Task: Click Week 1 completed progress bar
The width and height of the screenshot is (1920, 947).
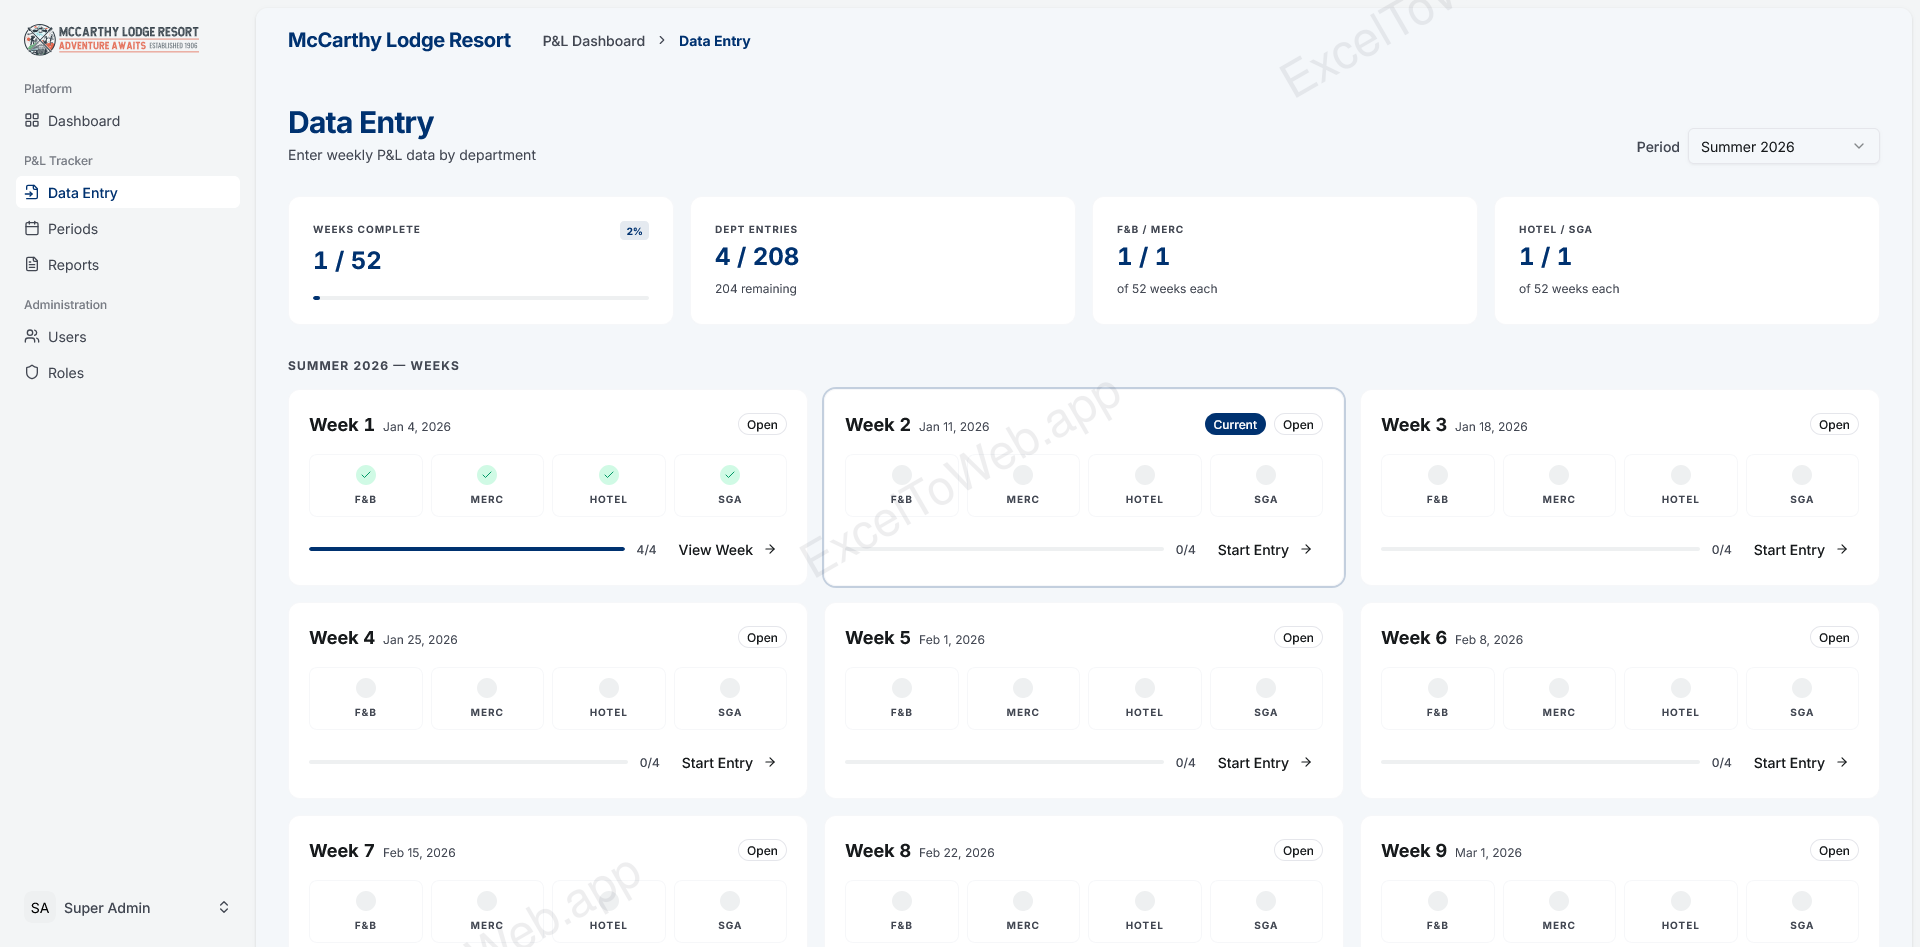Action: point(467,548)
